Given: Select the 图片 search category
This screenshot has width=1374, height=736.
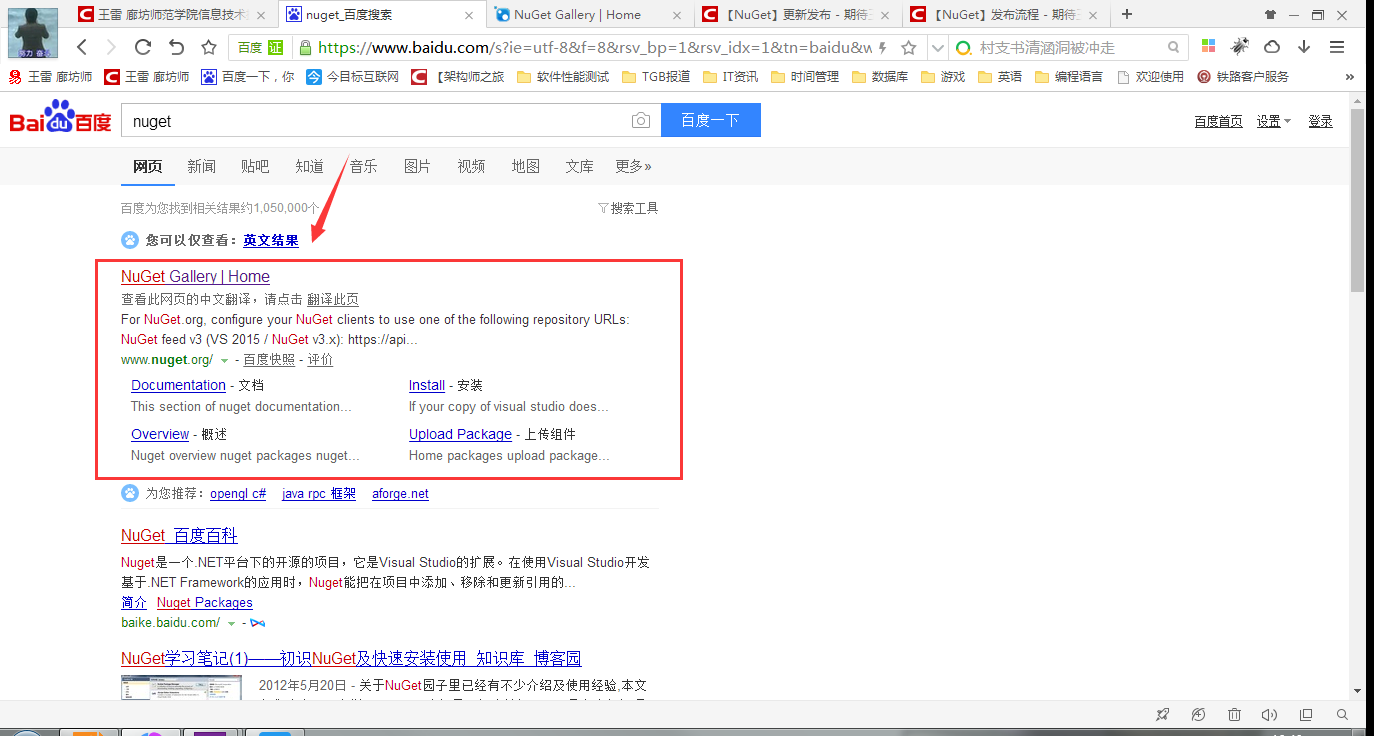Looking at the screenshot, I should click(x=417, y=166).
